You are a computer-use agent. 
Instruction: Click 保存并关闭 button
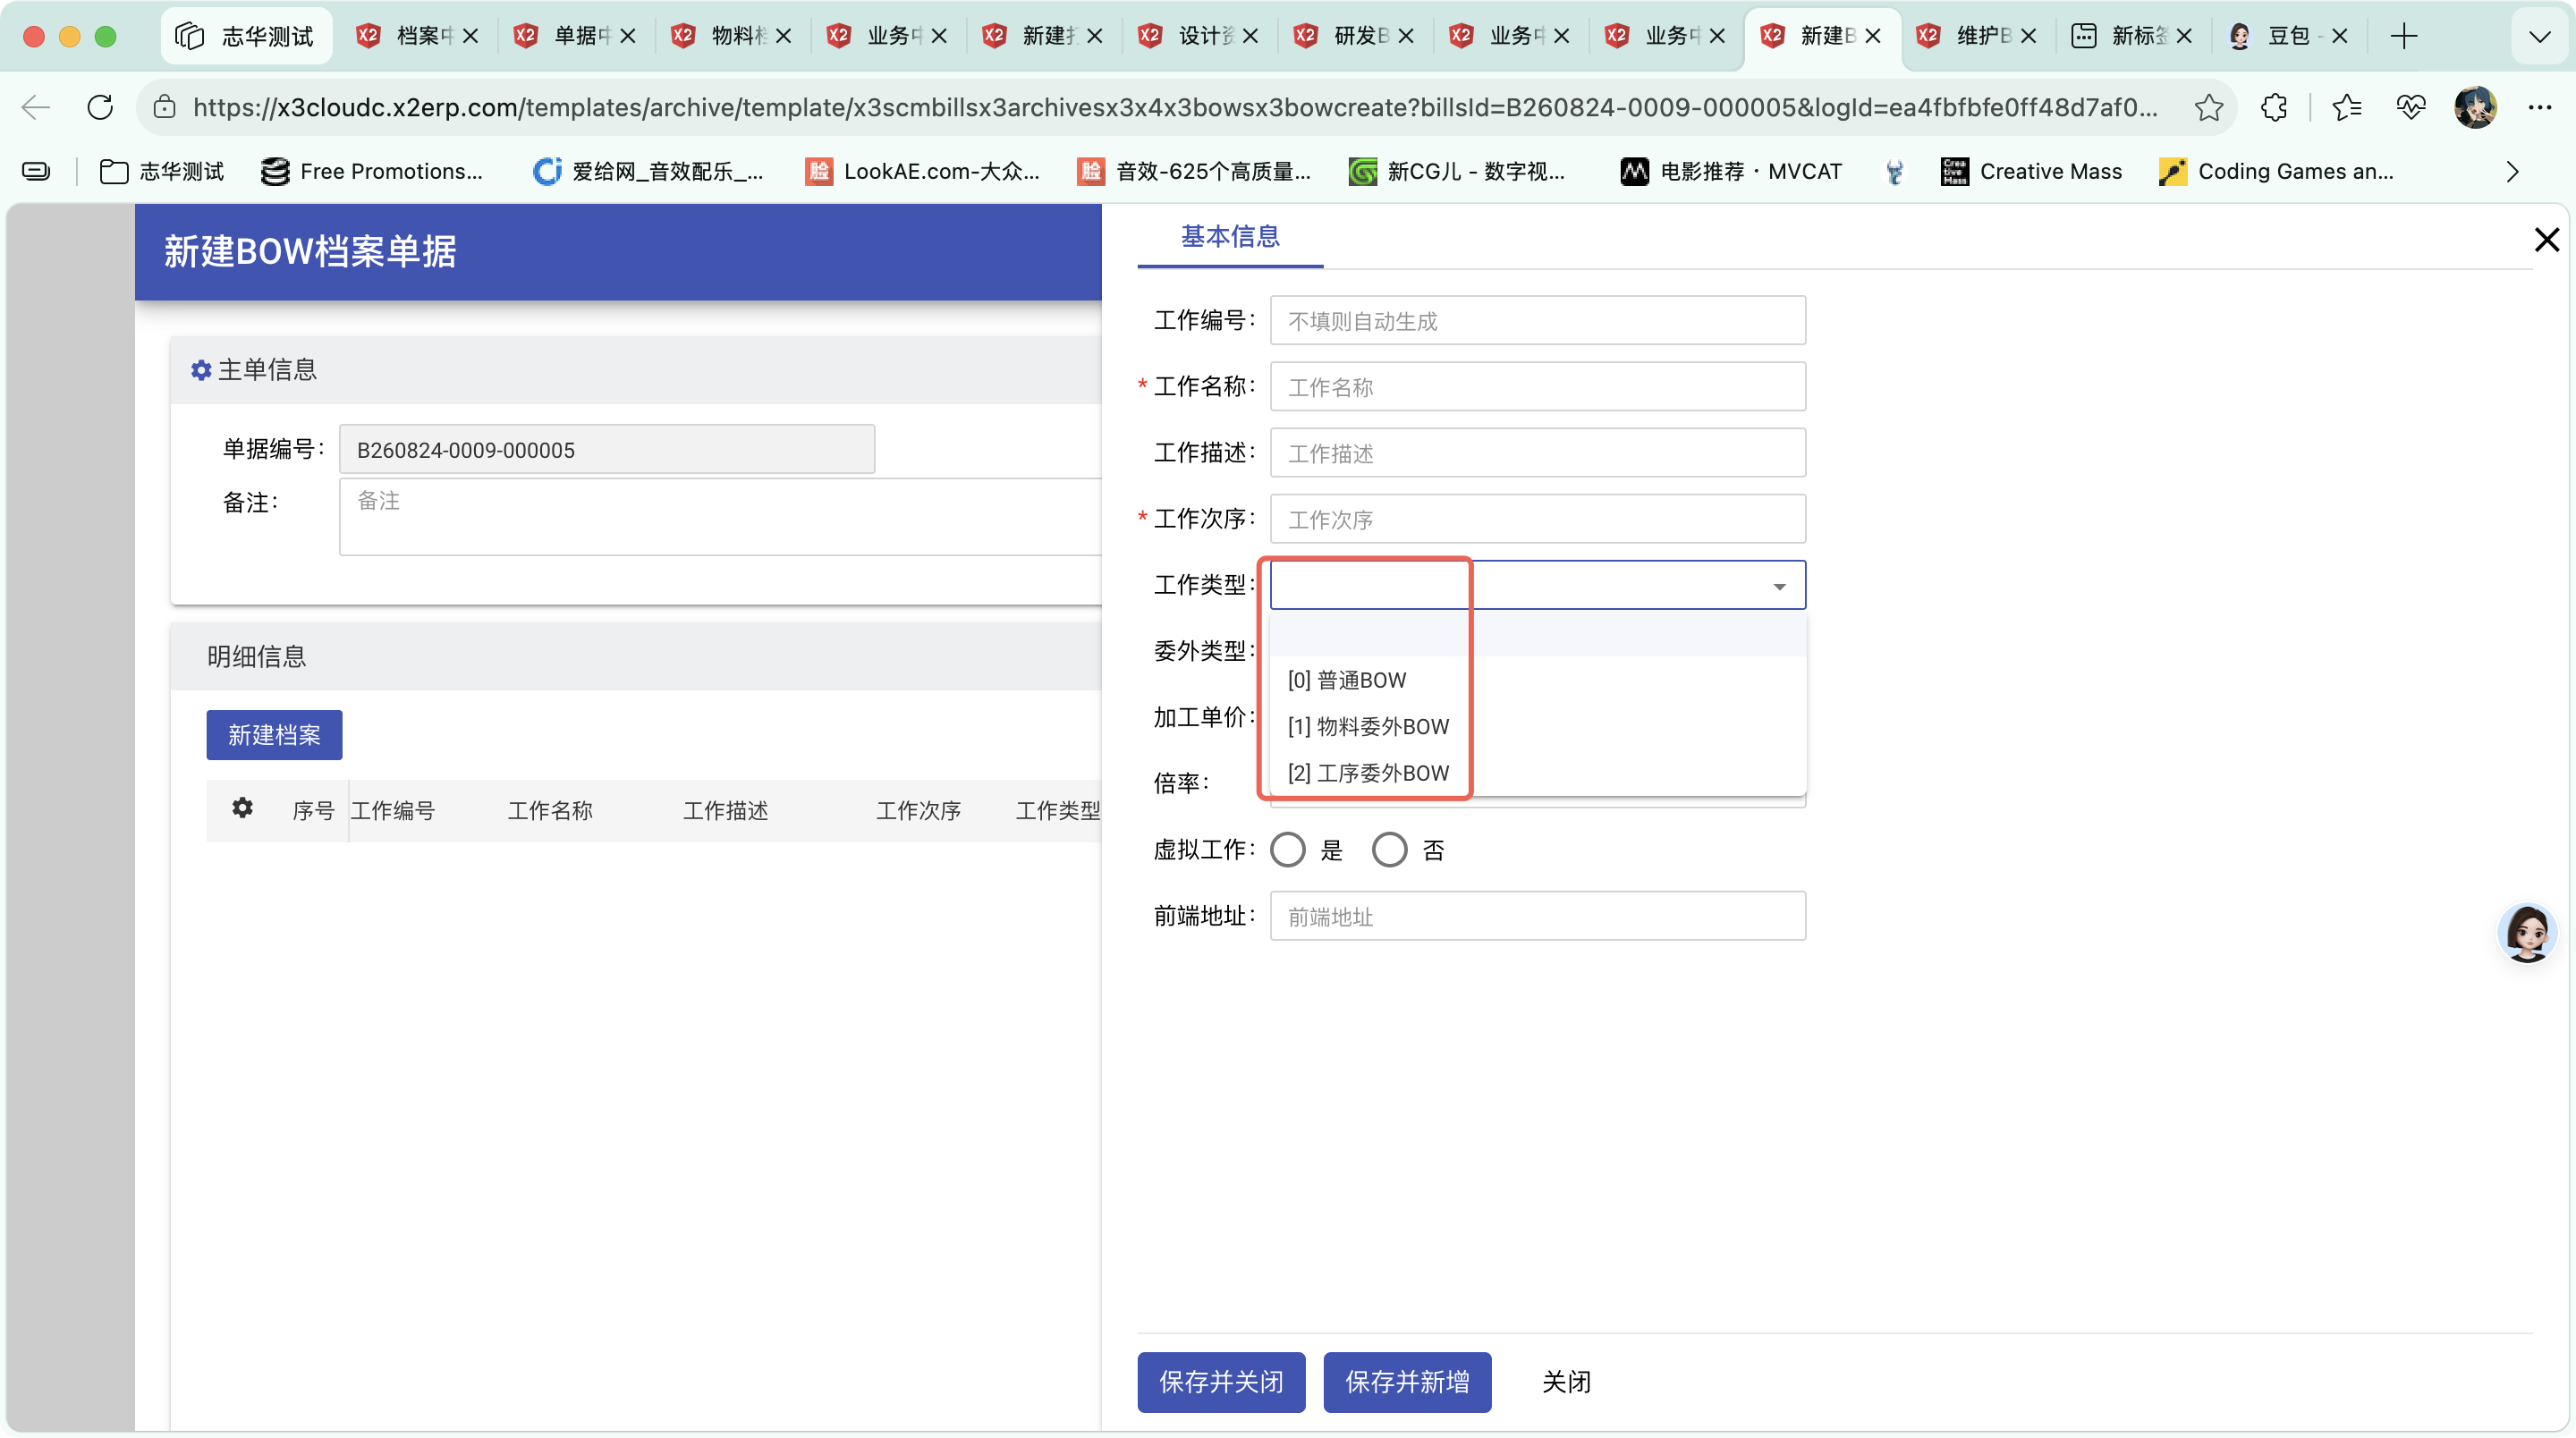(1221, 1382)
